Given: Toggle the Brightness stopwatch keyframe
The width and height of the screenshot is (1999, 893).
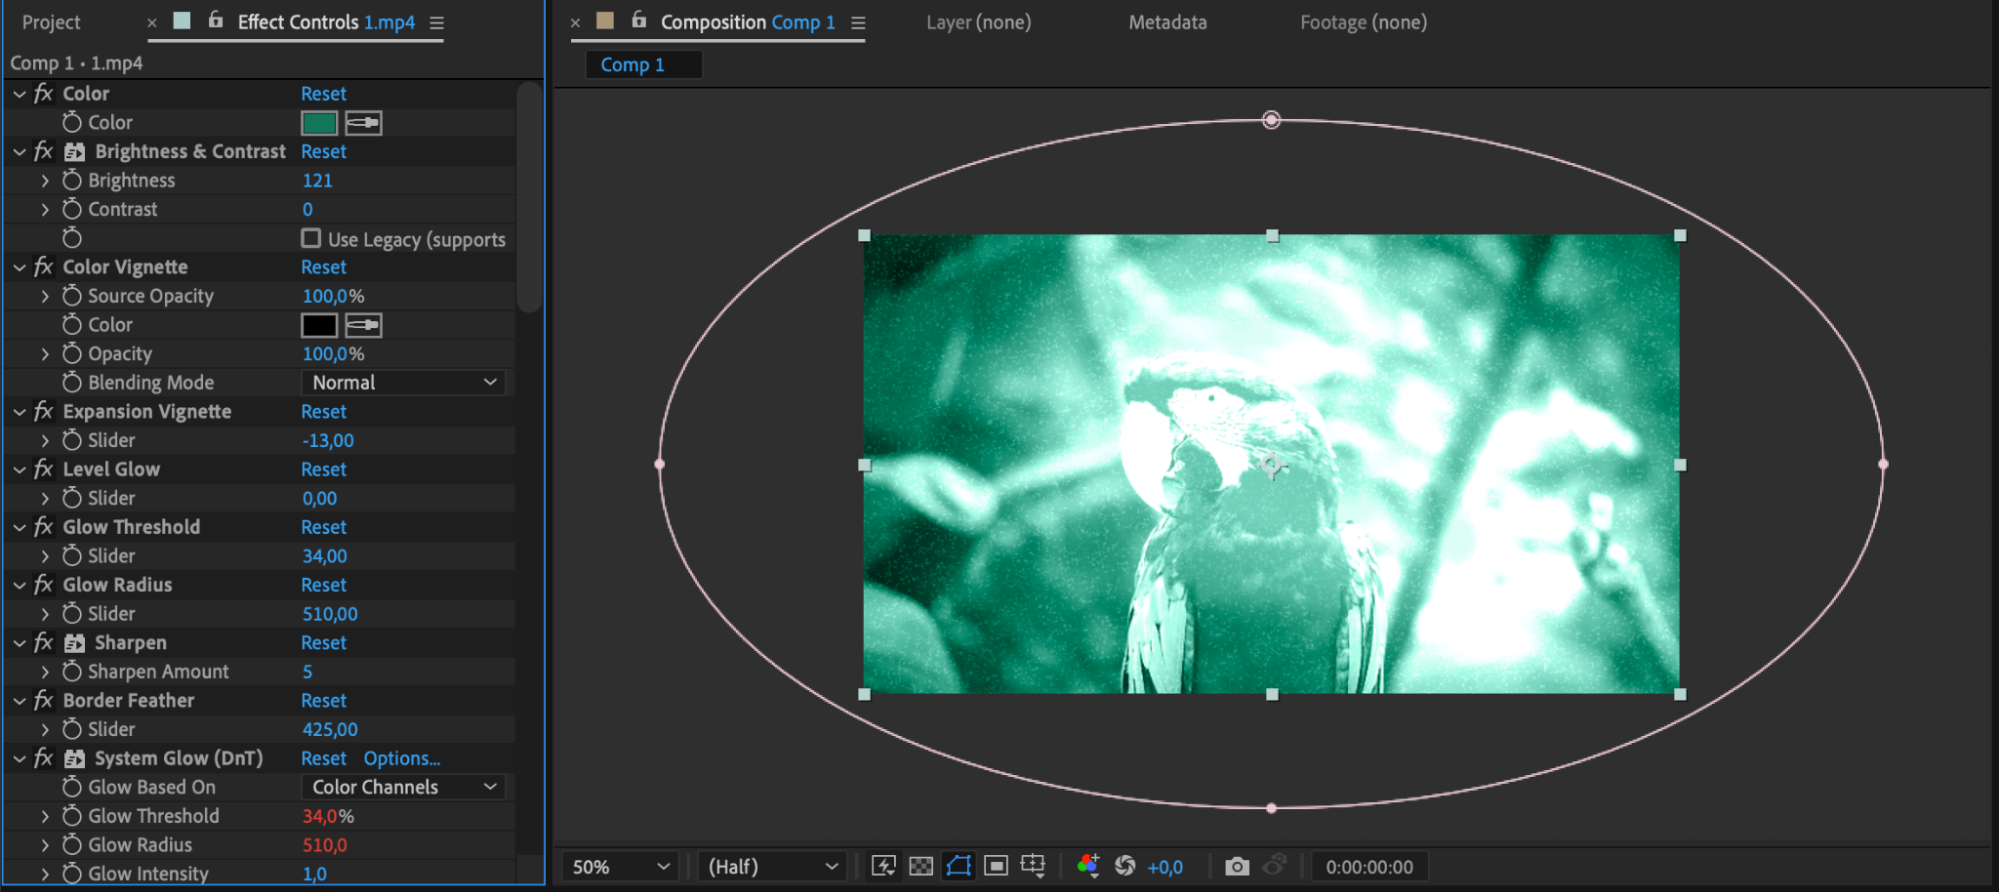Looking at the screenshot, I should click(72, 180).
